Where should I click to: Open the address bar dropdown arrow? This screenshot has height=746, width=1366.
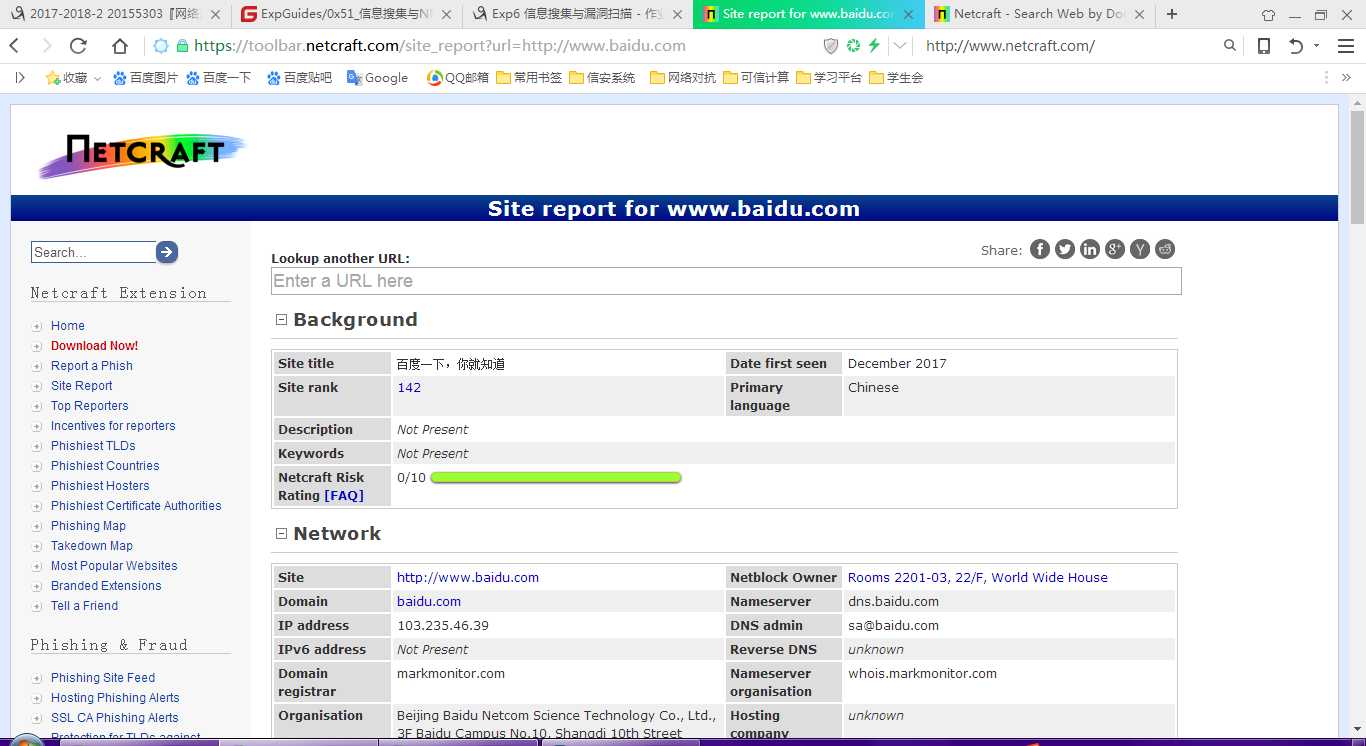click(900, 46)
